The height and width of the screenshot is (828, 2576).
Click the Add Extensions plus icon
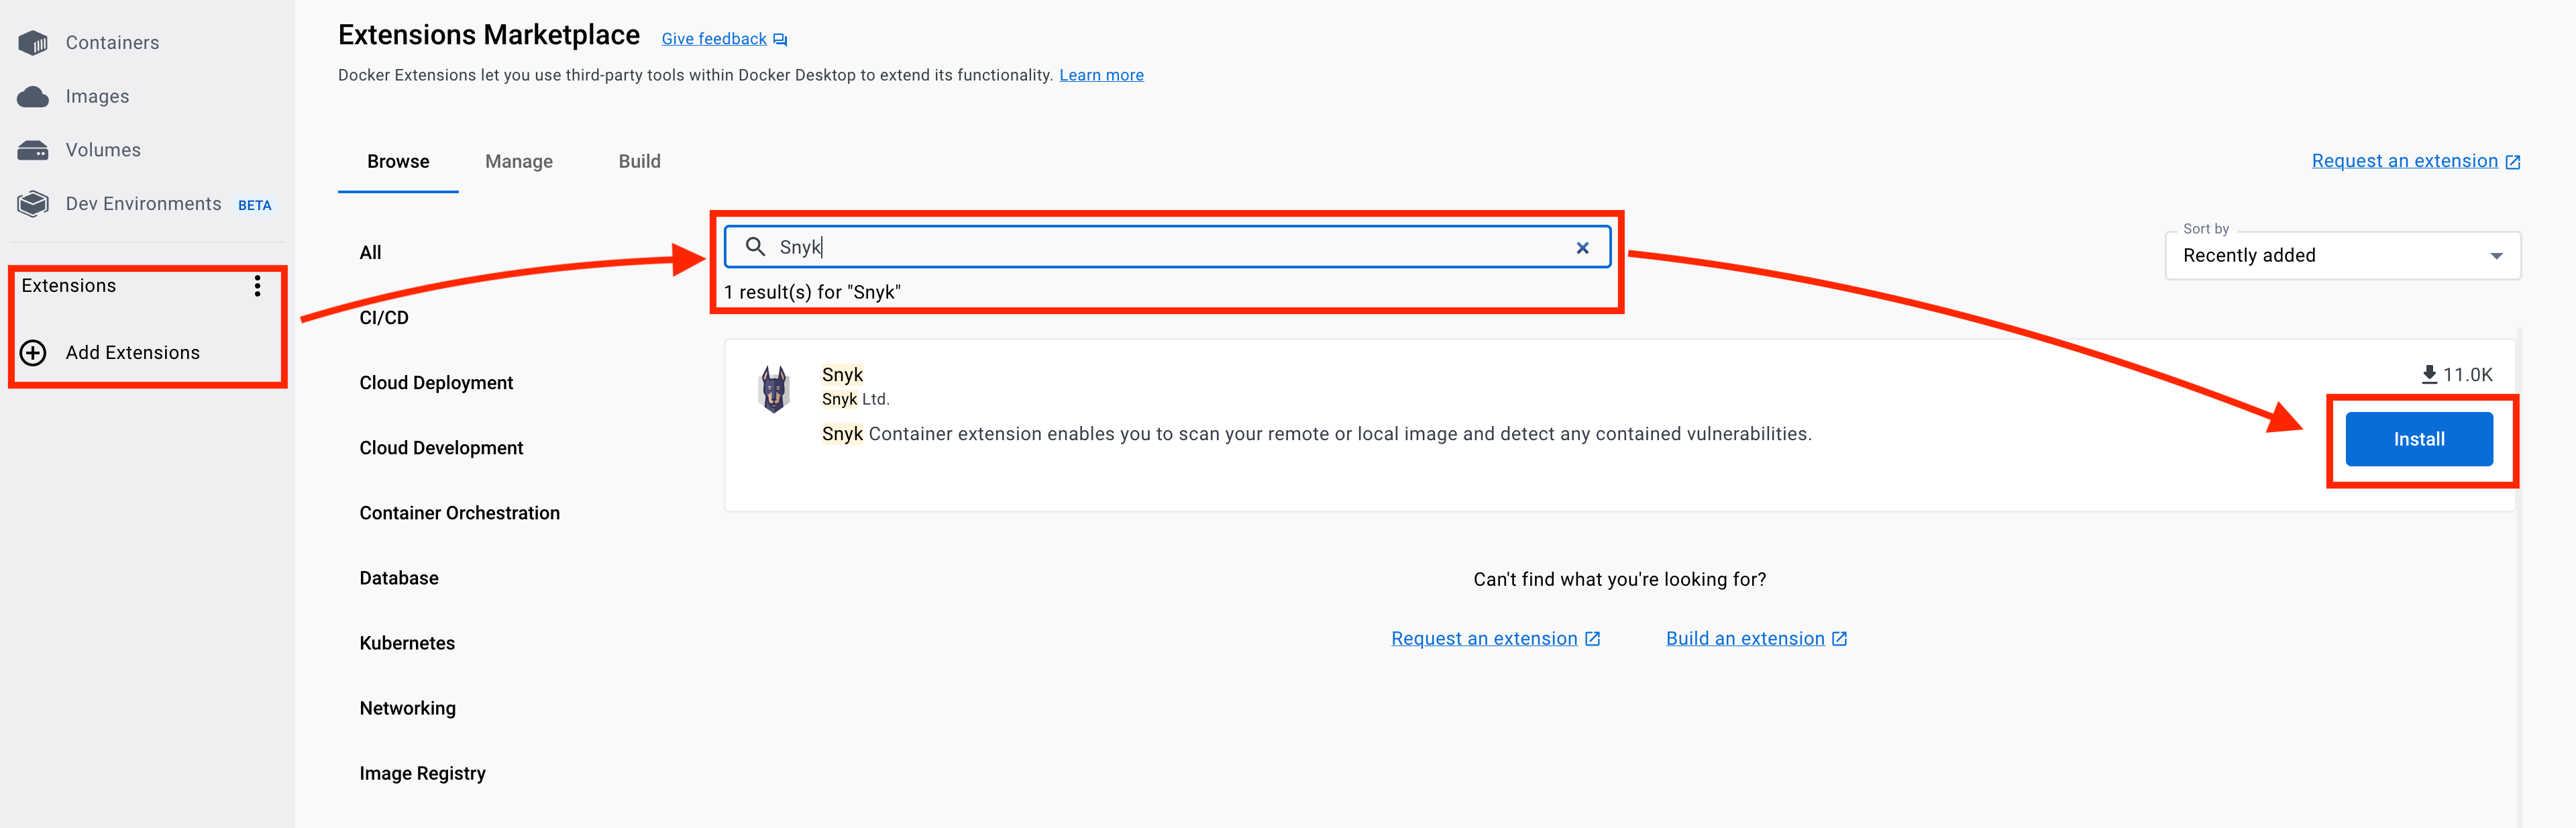point(33,353)
